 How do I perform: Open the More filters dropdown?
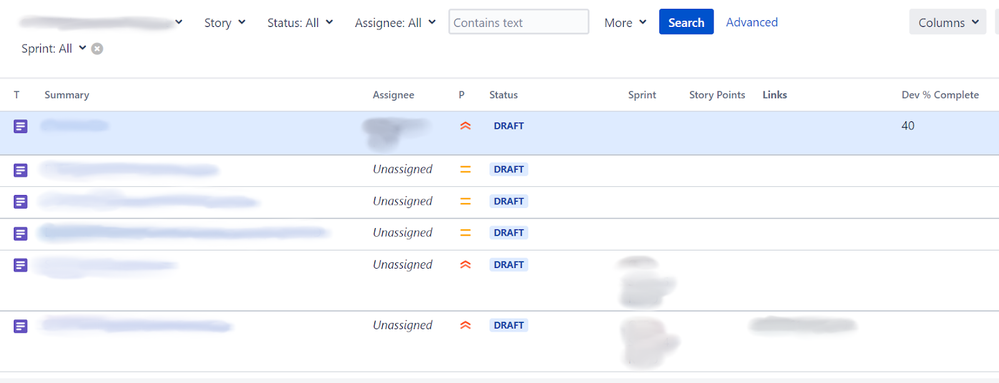pos(626,22)
